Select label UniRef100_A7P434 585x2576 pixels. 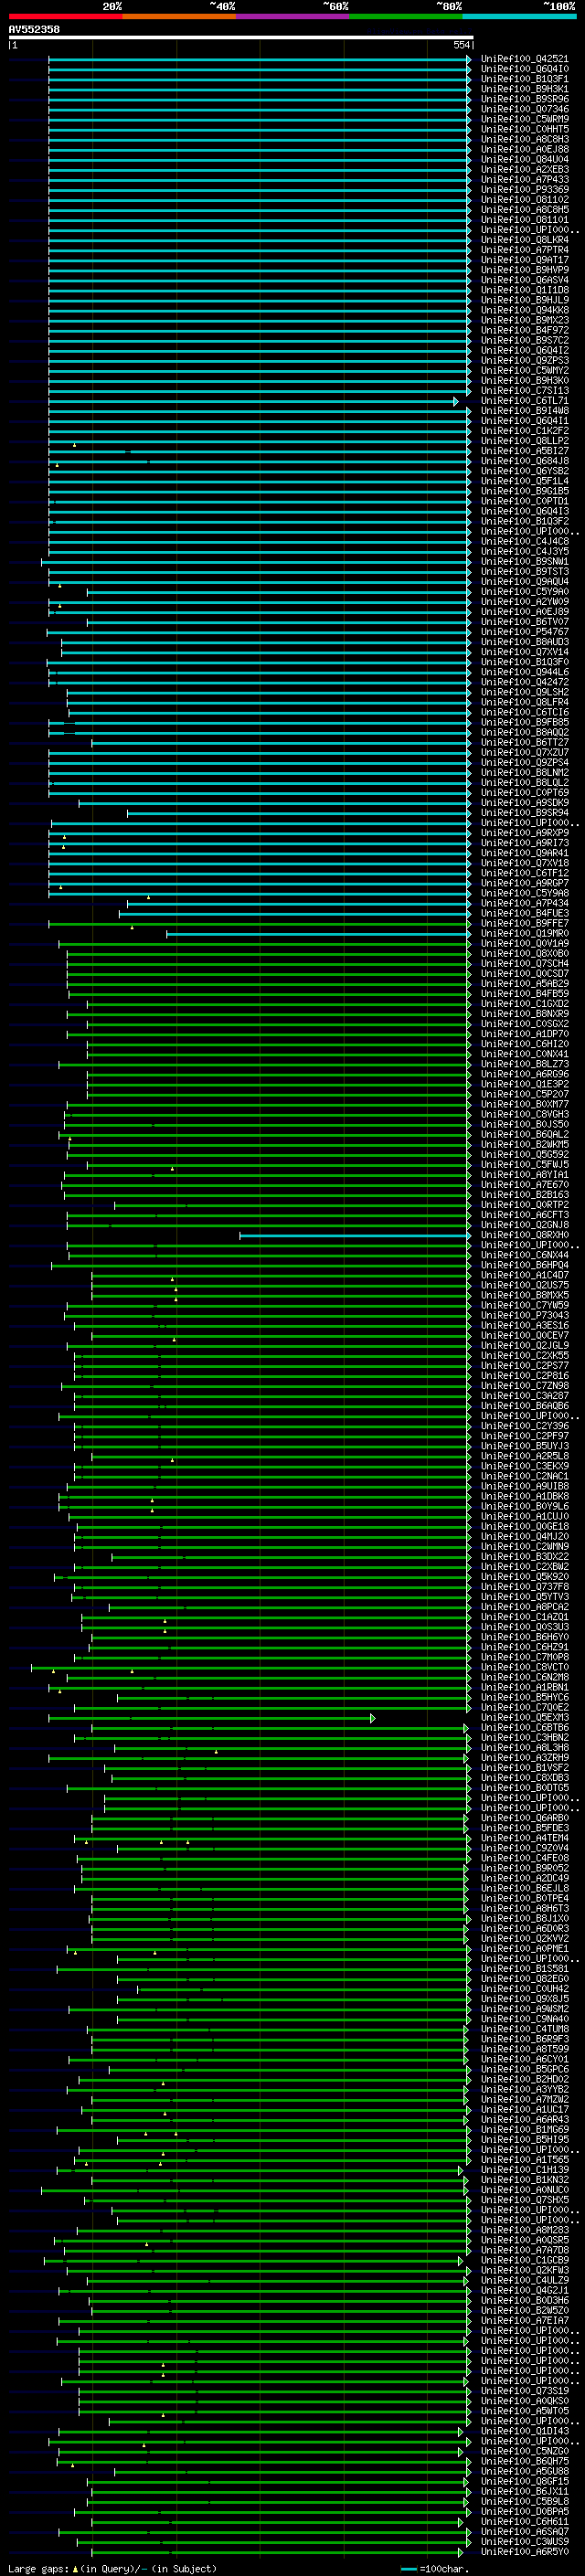click(524, 903)
